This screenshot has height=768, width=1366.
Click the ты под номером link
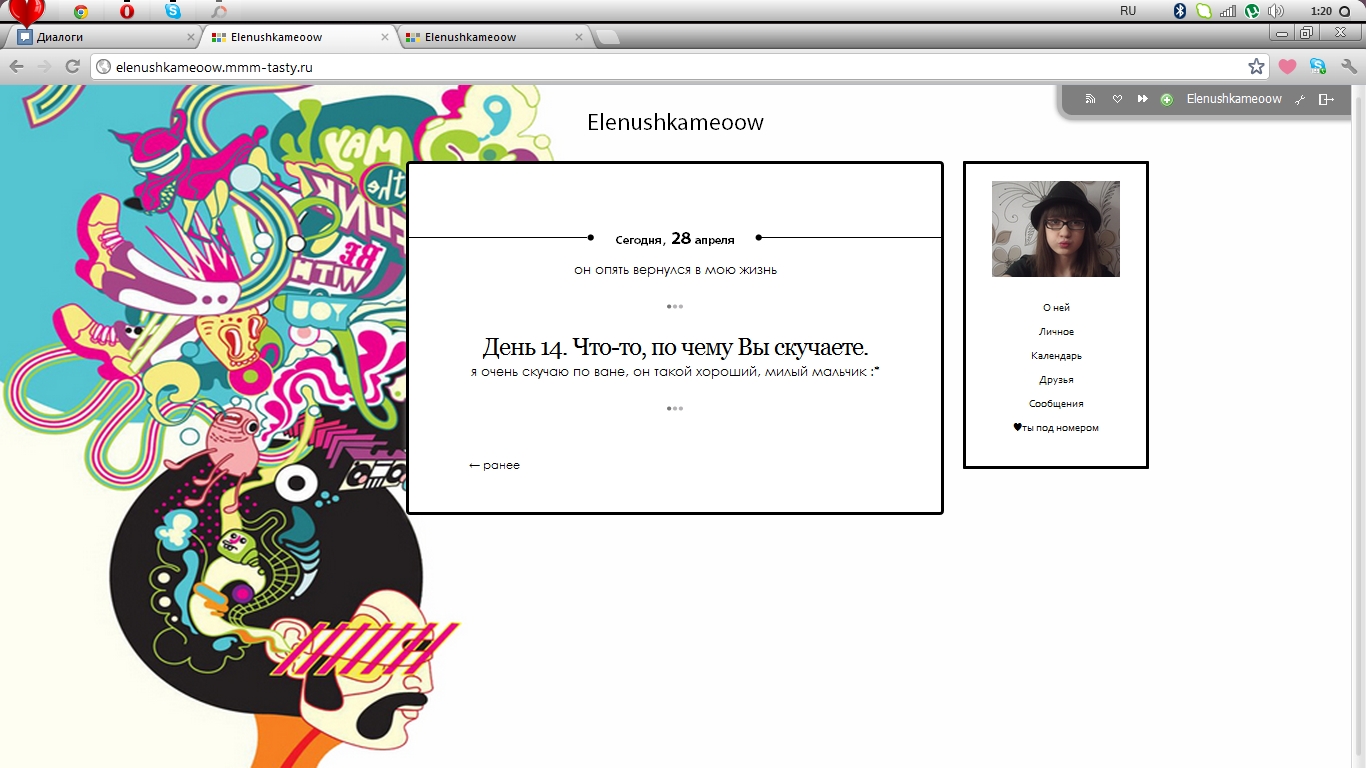point(1056,428)
